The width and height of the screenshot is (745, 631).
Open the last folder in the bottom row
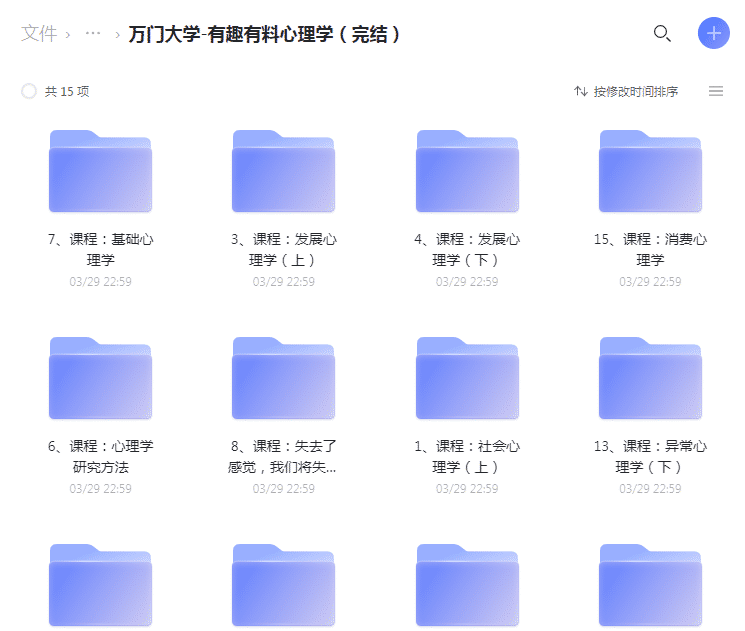coord(650,586)
